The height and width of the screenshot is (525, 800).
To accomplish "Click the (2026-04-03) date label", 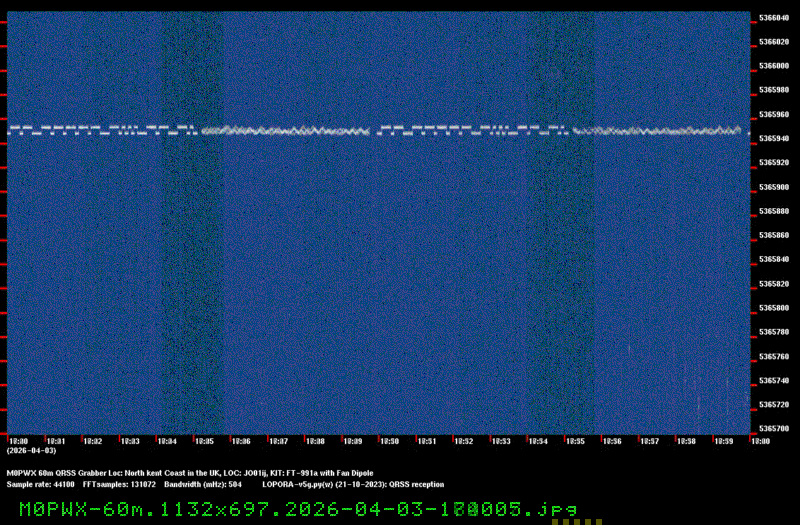I will 25,450.
